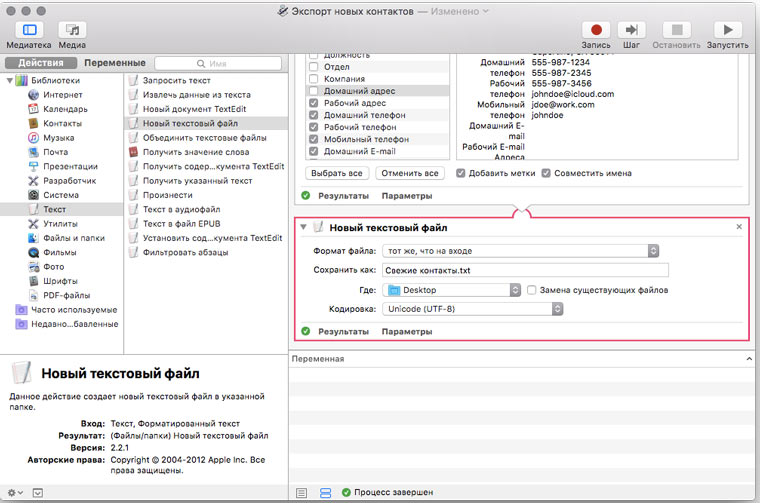Remove the Новый текстовый файл action
760x503 pixels.
click(x=739, y=227)
